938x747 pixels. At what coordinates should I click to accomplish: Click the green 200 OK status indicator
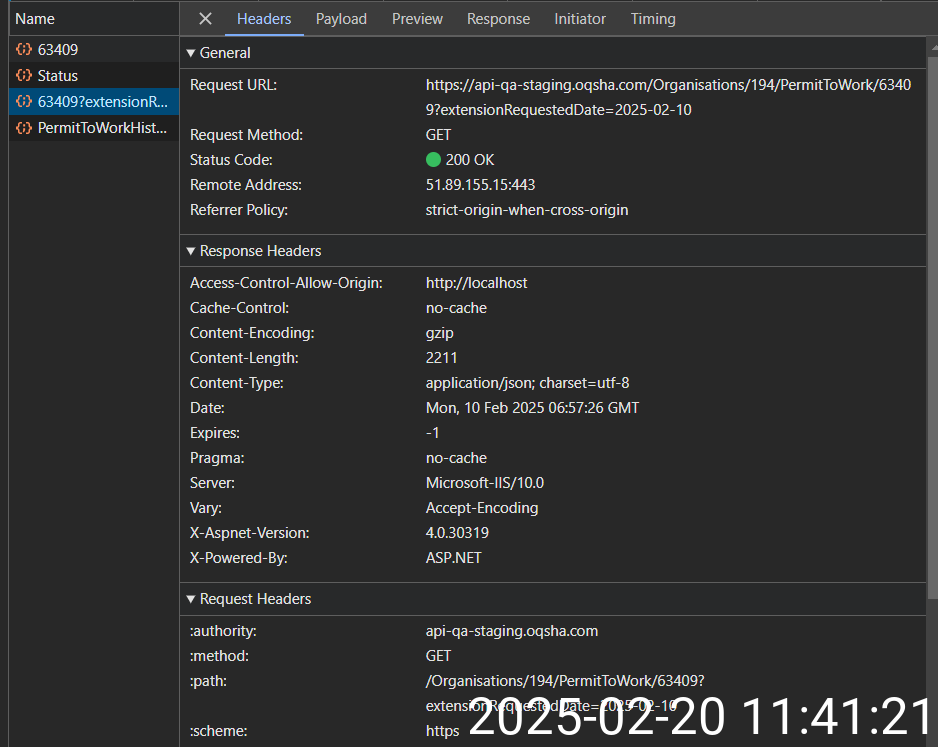point(433,160)
